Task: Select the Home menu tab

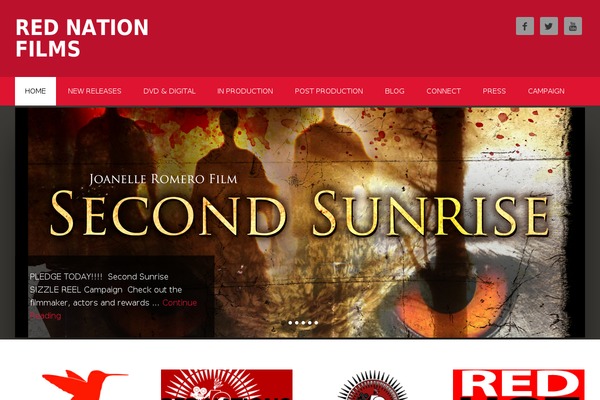Action: coord(35,91)
